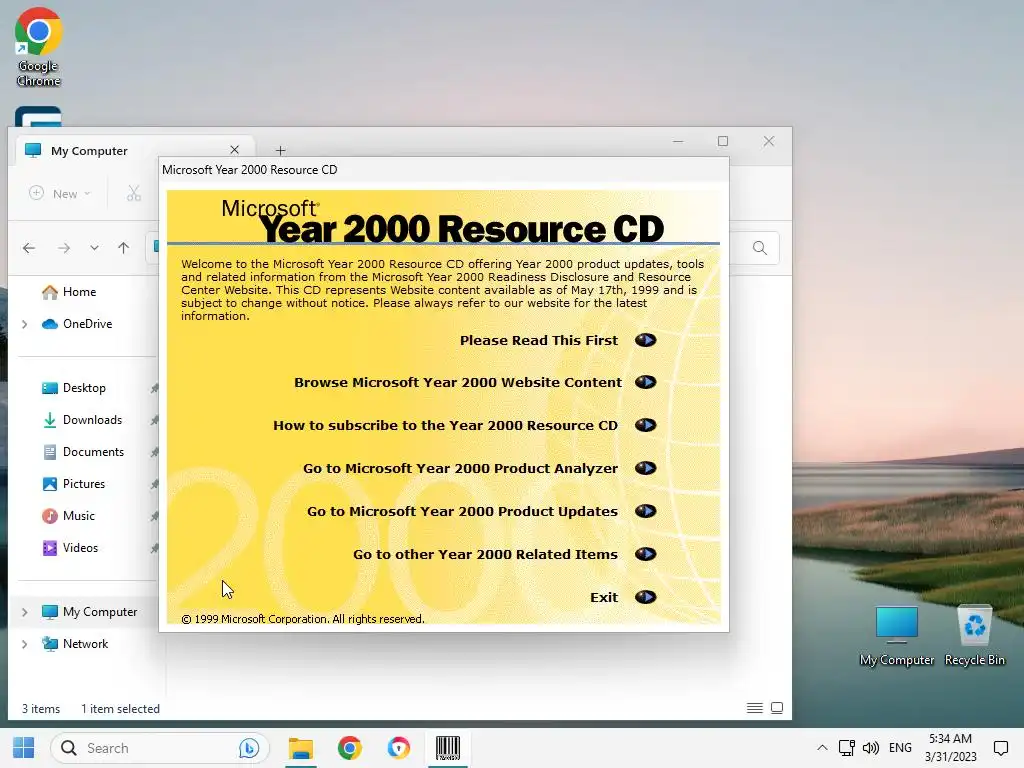Click the Exit arrow button
The image size is (1024, 768).
tap(645, 597)
